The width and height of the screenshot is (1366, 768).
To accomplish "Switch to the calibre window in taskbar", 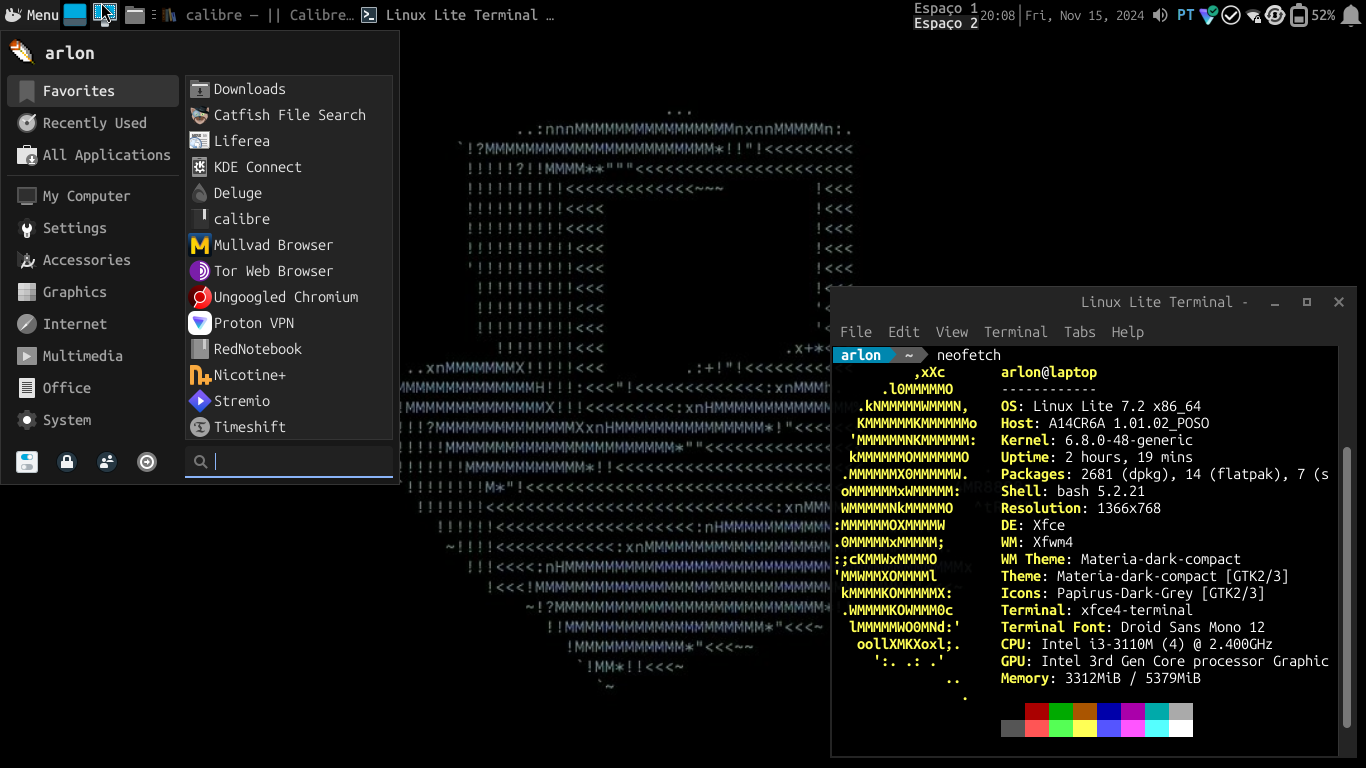I will point(256,15).
